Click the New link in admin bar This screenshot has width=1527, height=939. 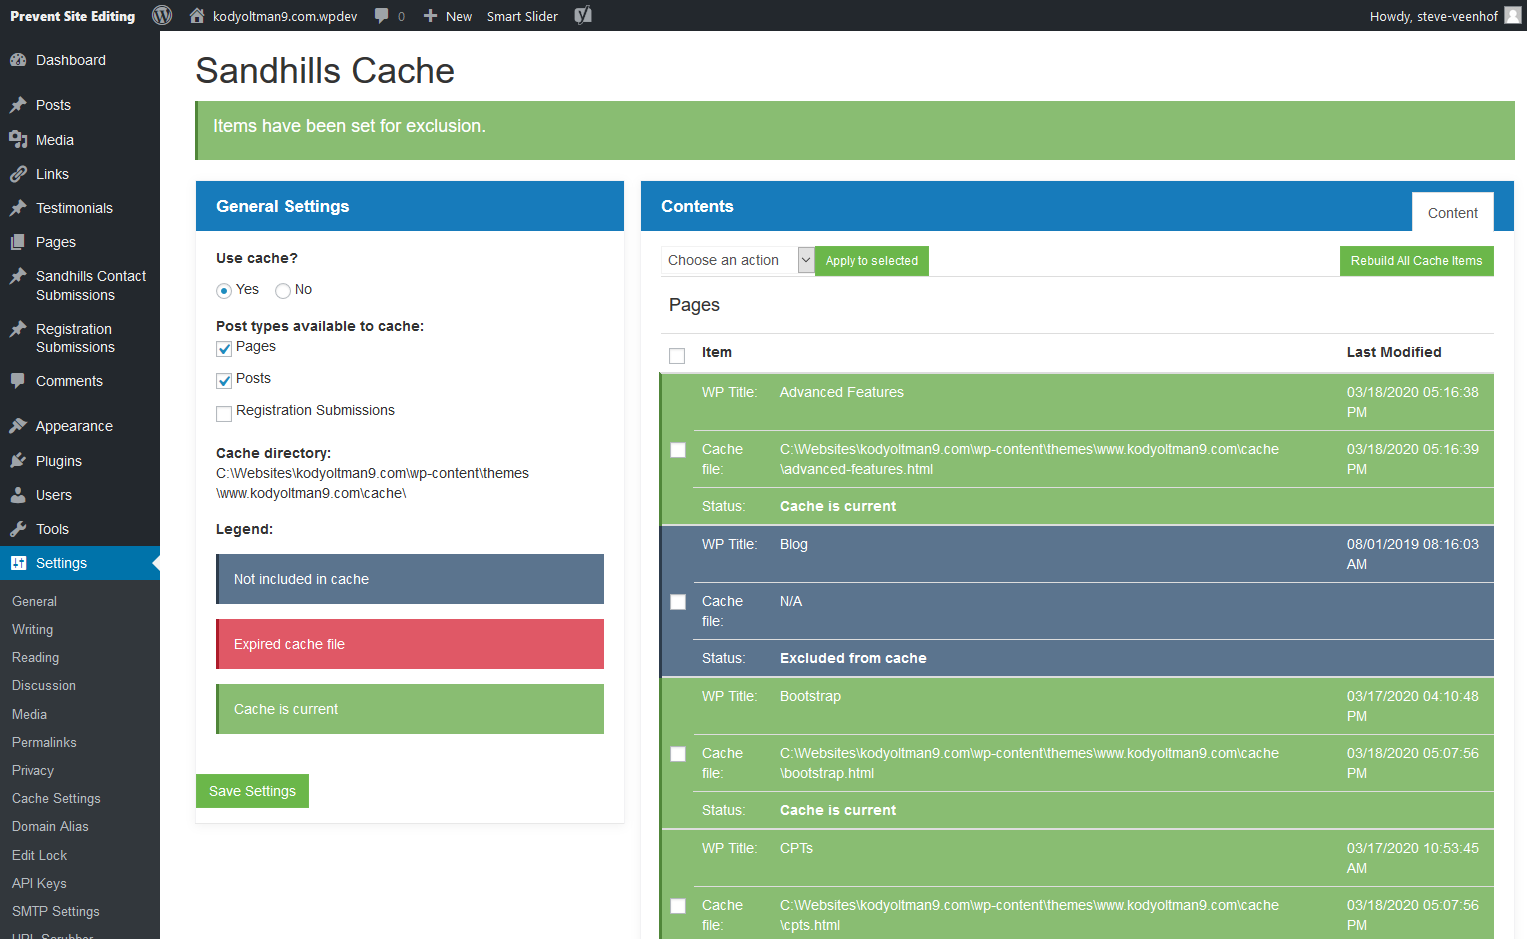click(x=459, y=16)
